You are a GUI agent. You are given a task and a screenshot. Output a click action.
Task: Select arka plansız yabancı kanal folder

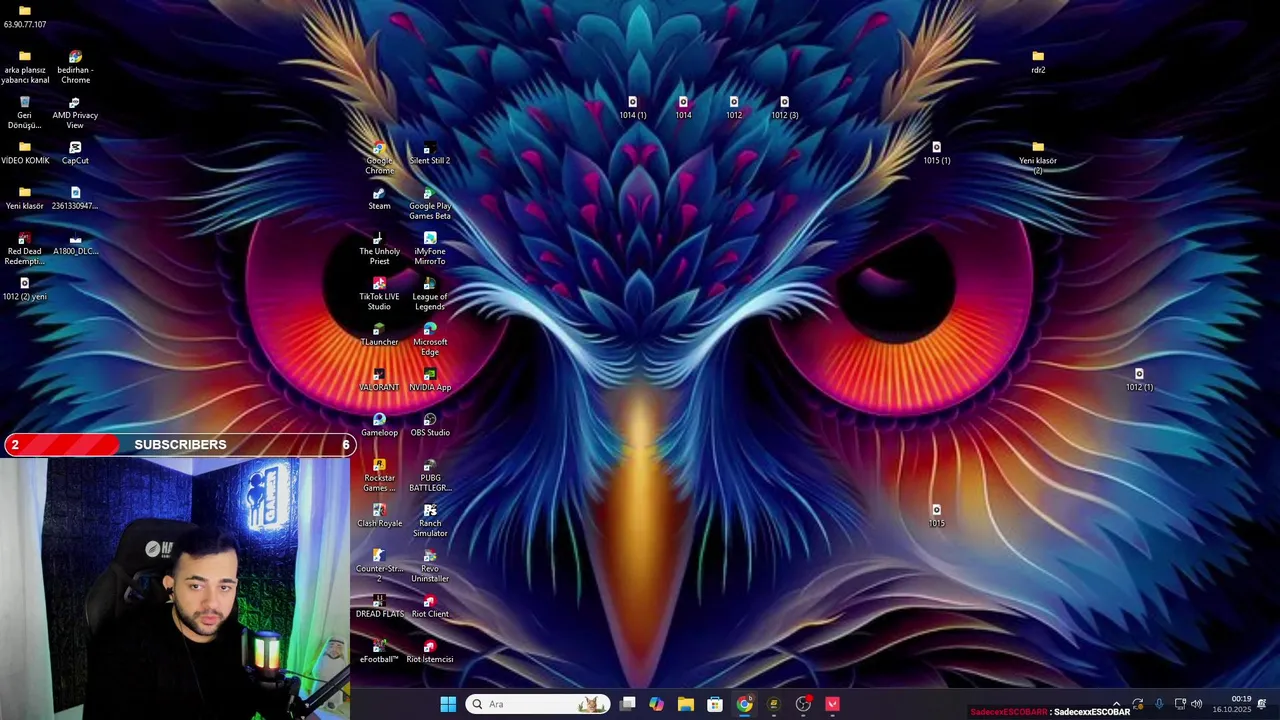[25, 68]
